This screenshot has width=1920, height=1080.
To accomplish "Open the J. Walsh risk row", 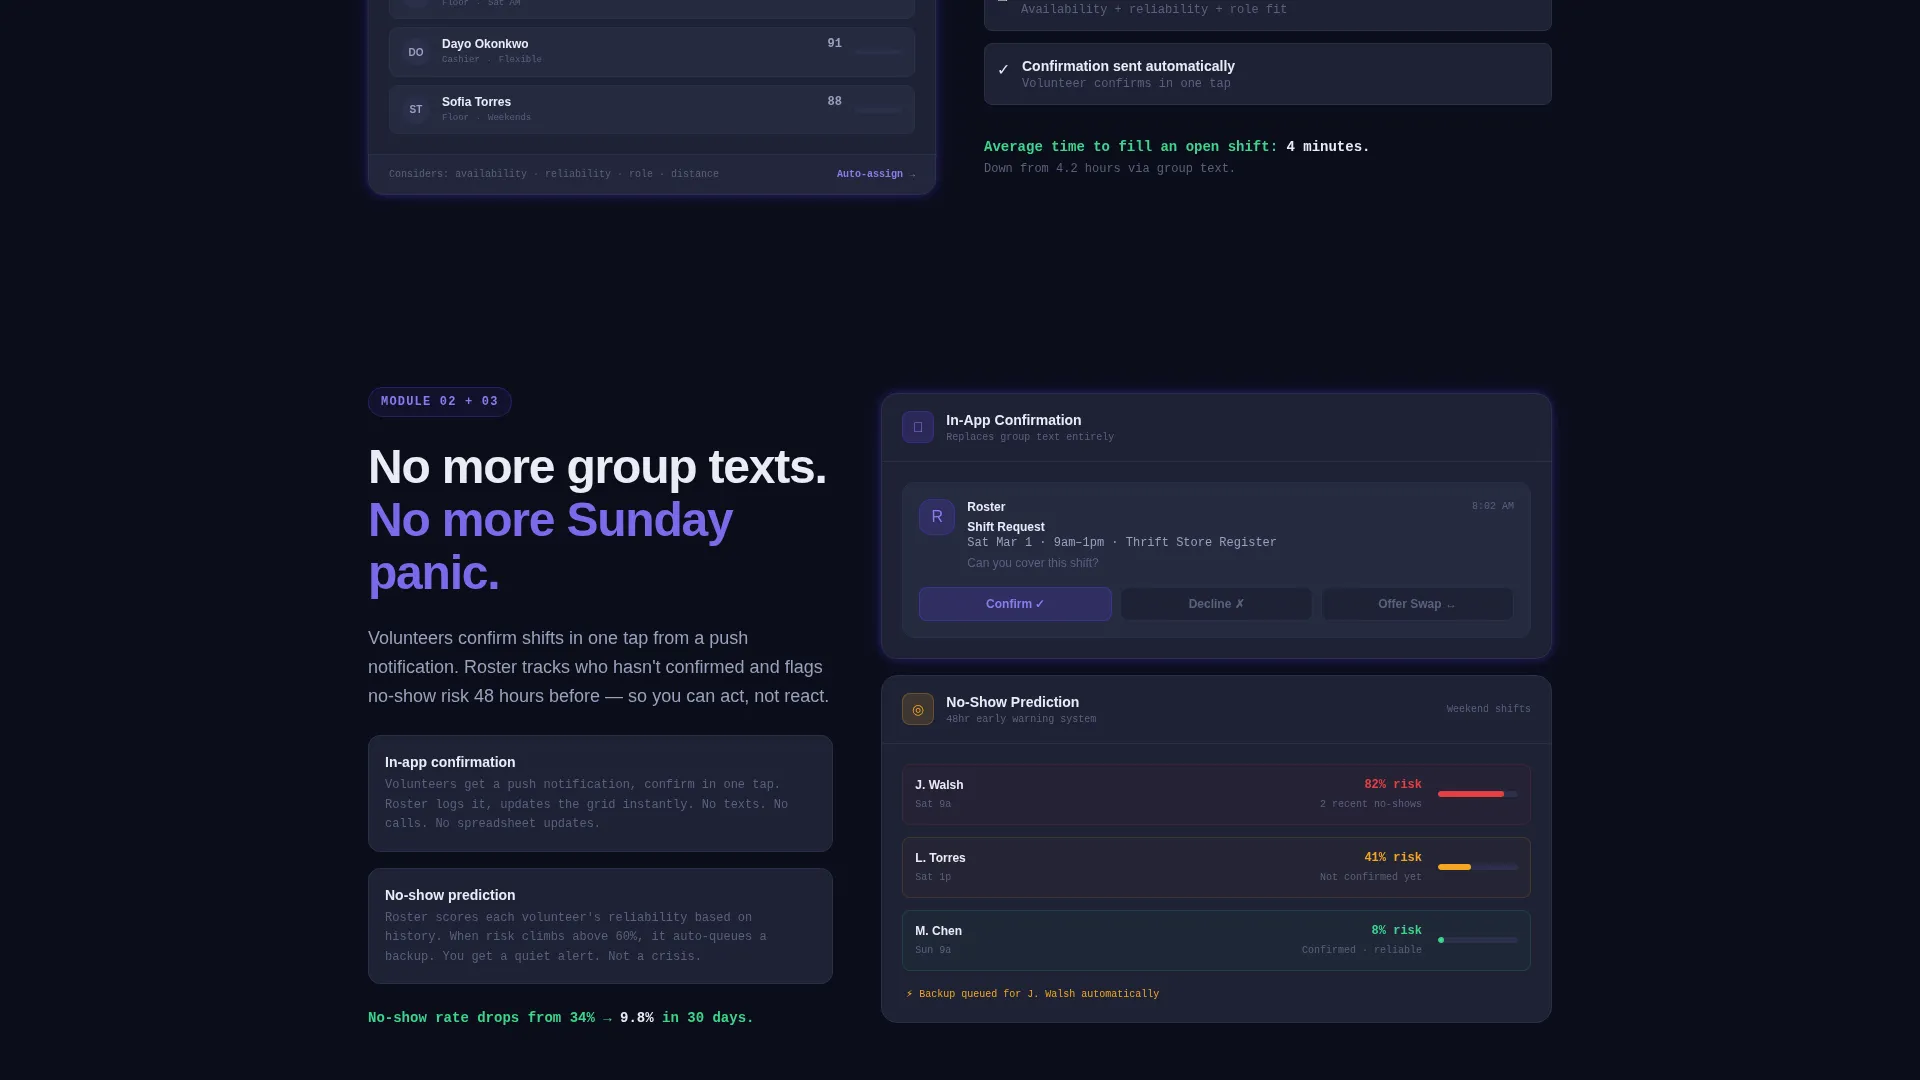I will 1216,794.
